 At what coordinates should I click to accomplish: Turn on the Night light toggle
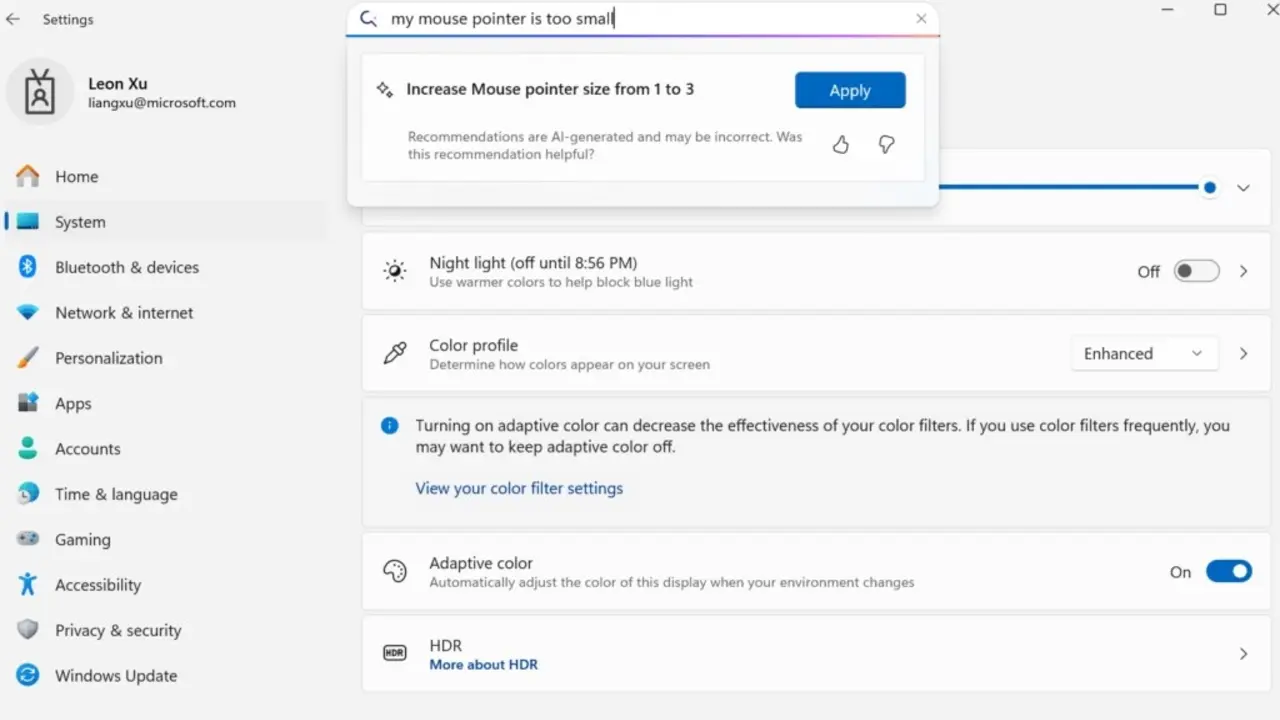1196,271
